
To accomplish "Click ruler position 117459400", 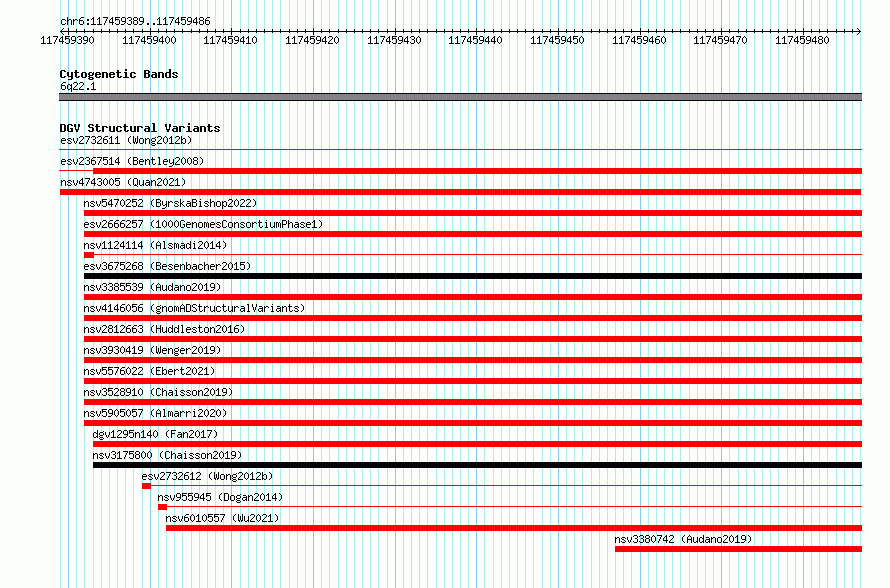I will (149, 40).
